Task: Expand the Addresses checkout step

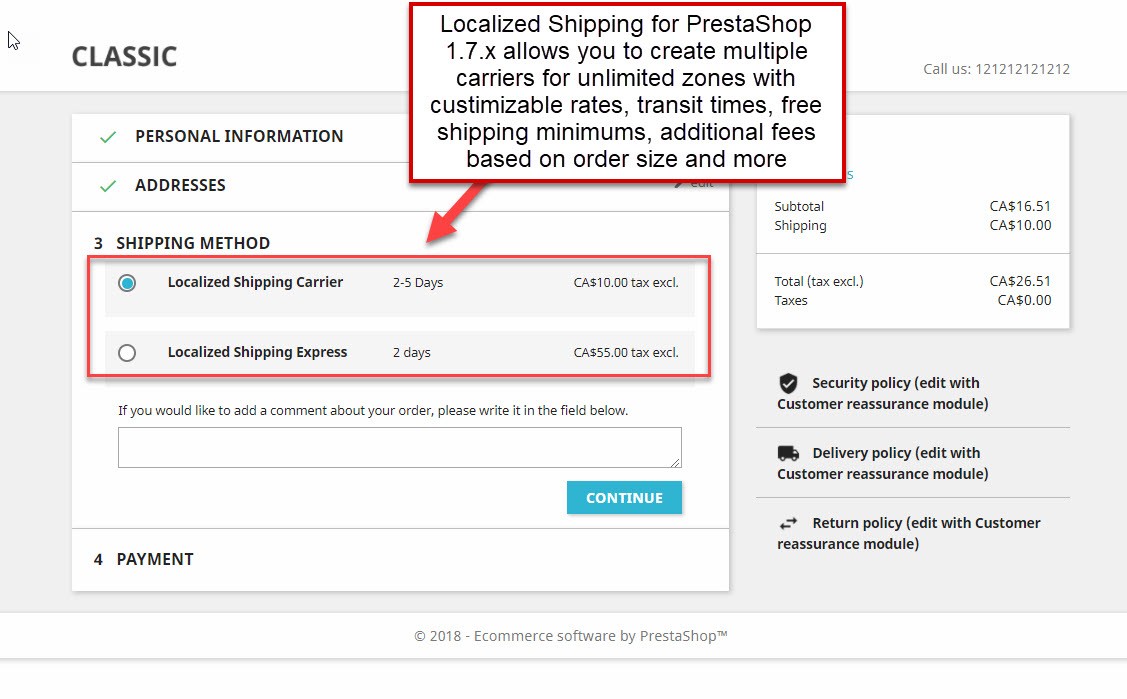Action: tap(180, 185)
